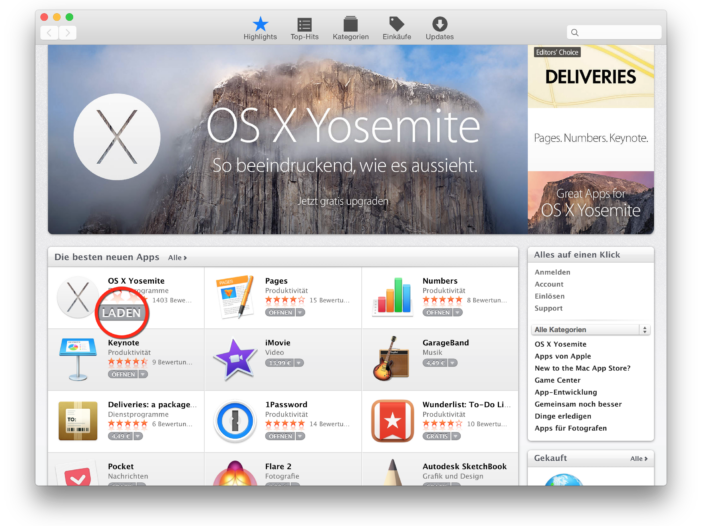Click the Numbers app icon
This screenshot has height=526, width=702.
392,295
